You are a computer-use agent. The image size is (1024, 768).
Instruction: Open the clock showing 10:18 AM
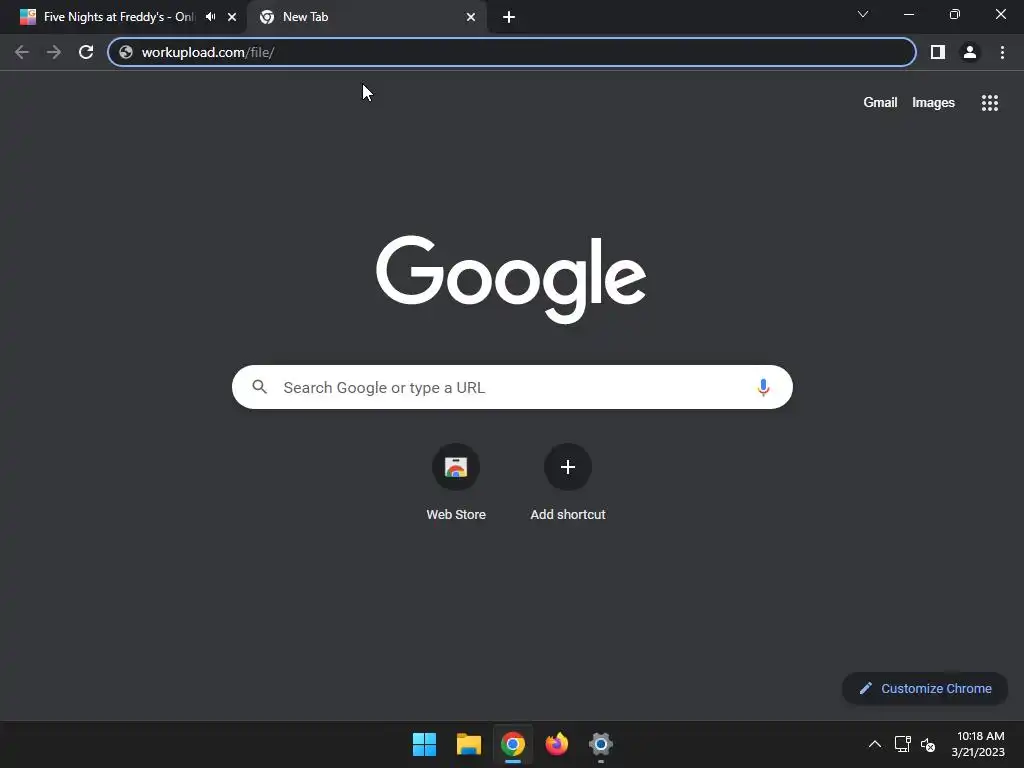tap(978, 744)
